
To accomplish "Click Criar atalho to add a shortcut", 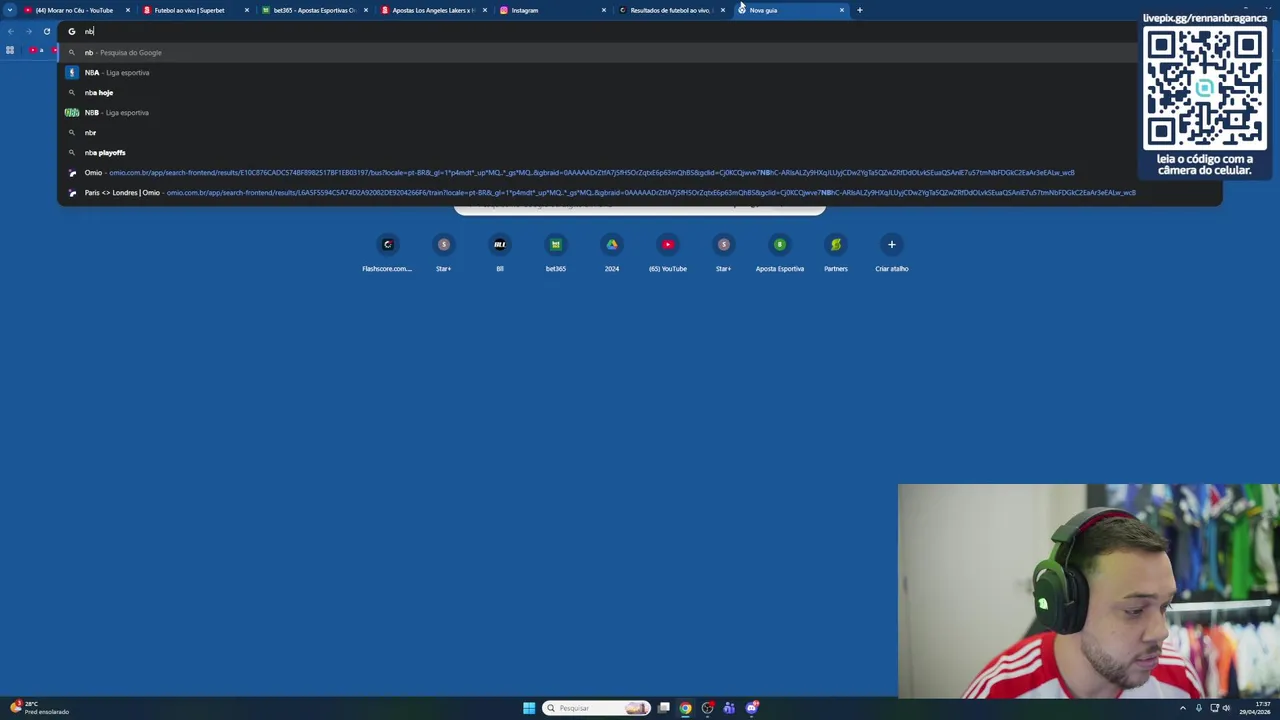I will coord(892,252).
